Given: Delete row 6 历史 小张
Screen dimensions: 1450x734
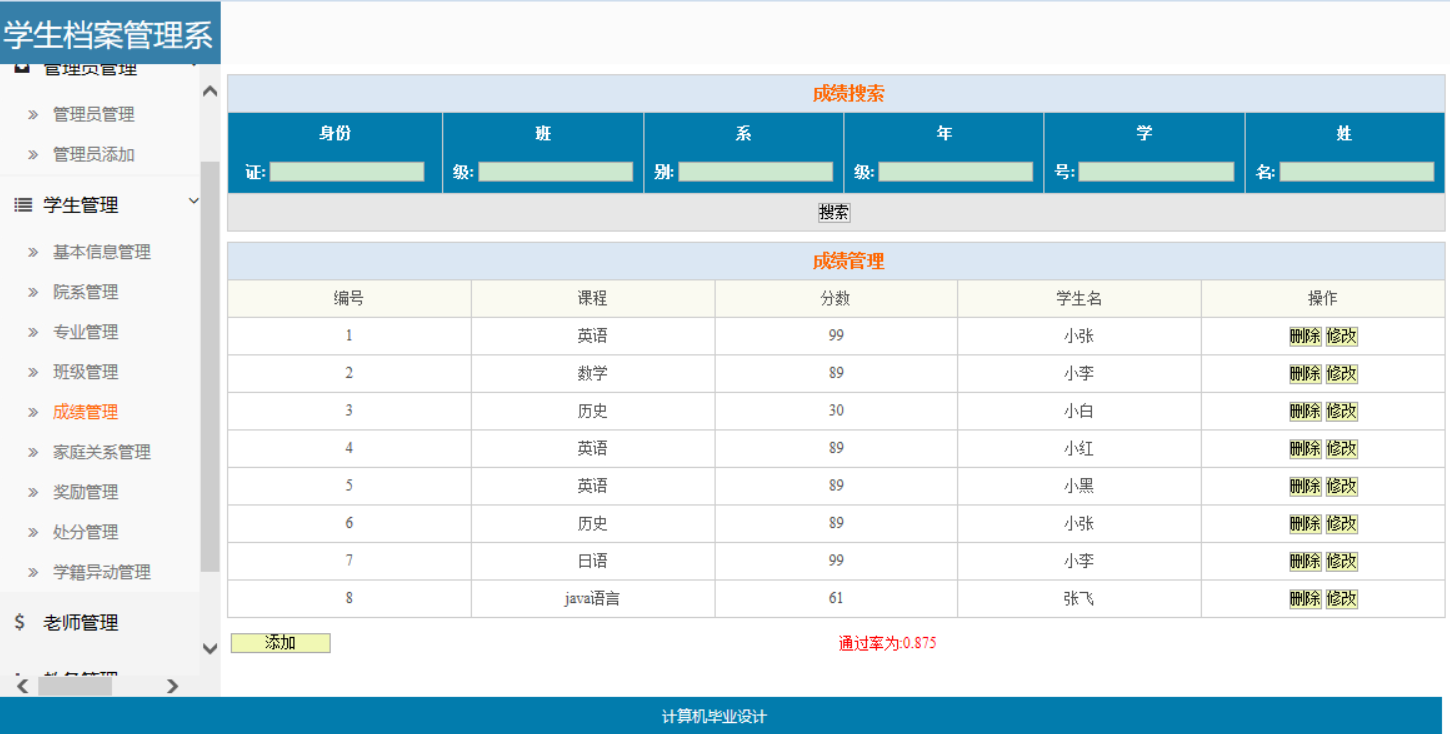Looking at the screenshot, I should coord(1305,524).
